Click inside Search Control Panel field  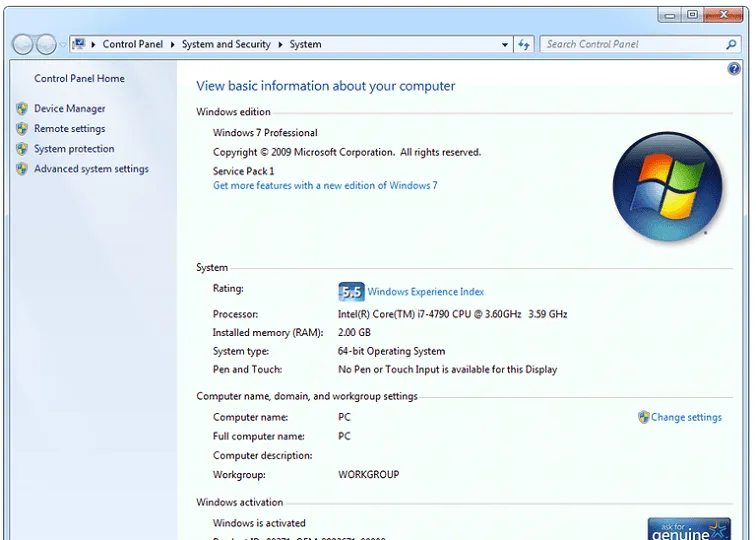click(630, 44)
